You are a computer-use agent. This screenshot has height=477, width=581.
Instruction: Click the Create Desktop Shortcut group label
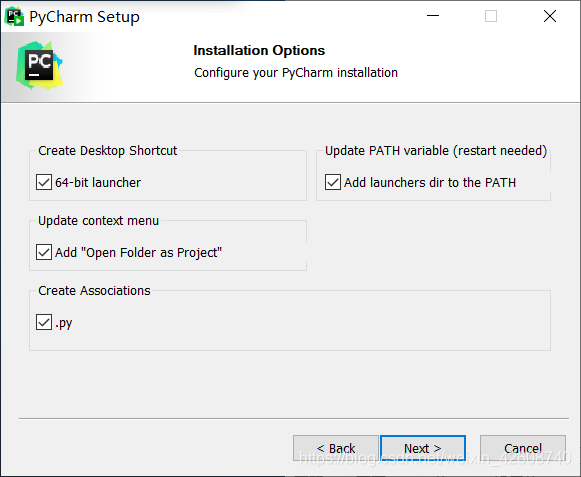tap(107, 151)
